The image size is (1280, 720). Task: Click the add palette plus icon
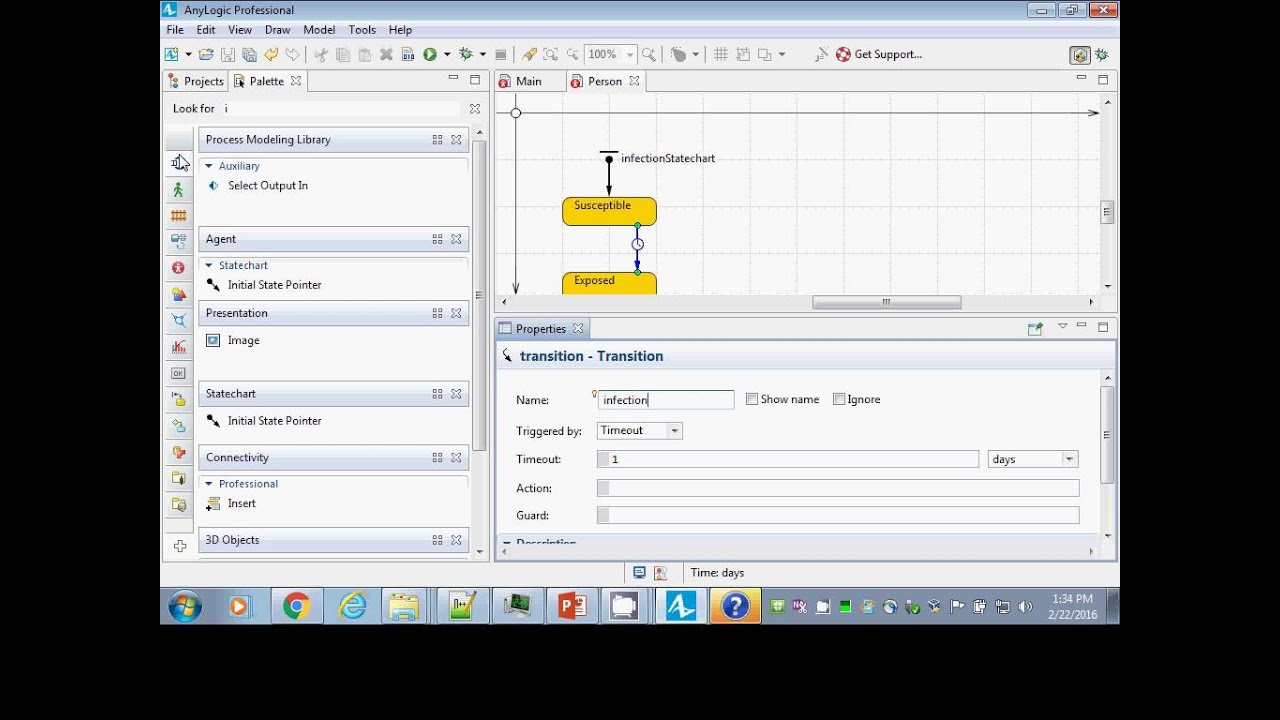[180, 546]
